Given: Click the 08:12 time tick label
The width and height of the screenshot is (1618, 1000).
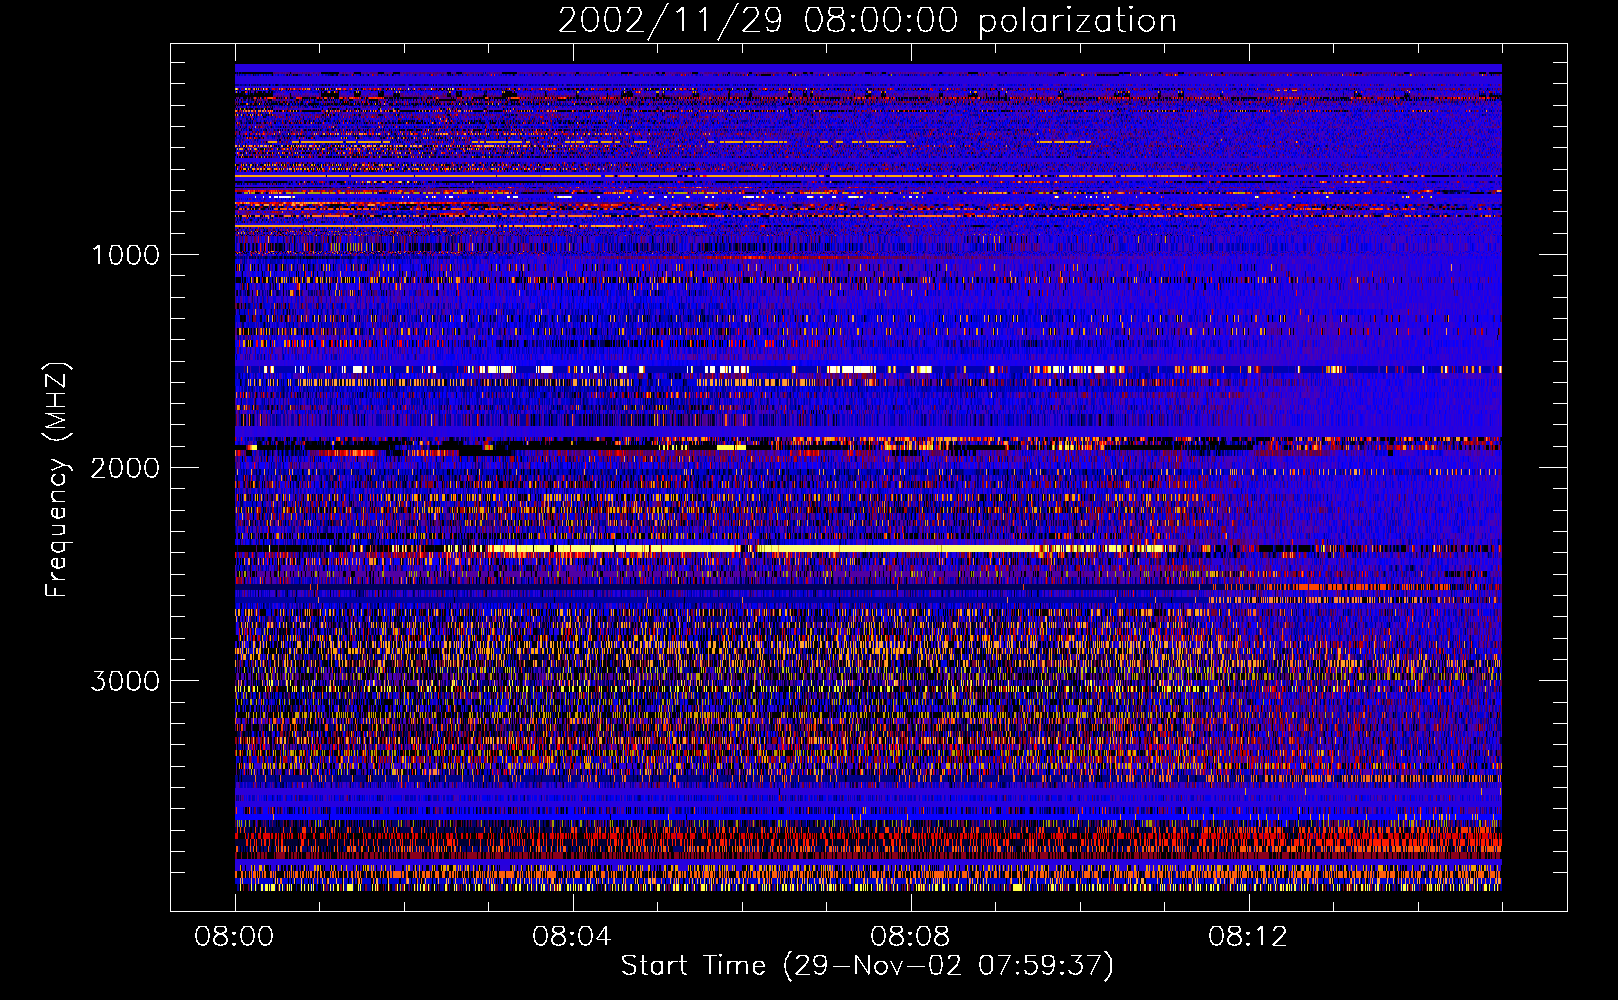Looking at the screenshot, I should click(1248, 937).
